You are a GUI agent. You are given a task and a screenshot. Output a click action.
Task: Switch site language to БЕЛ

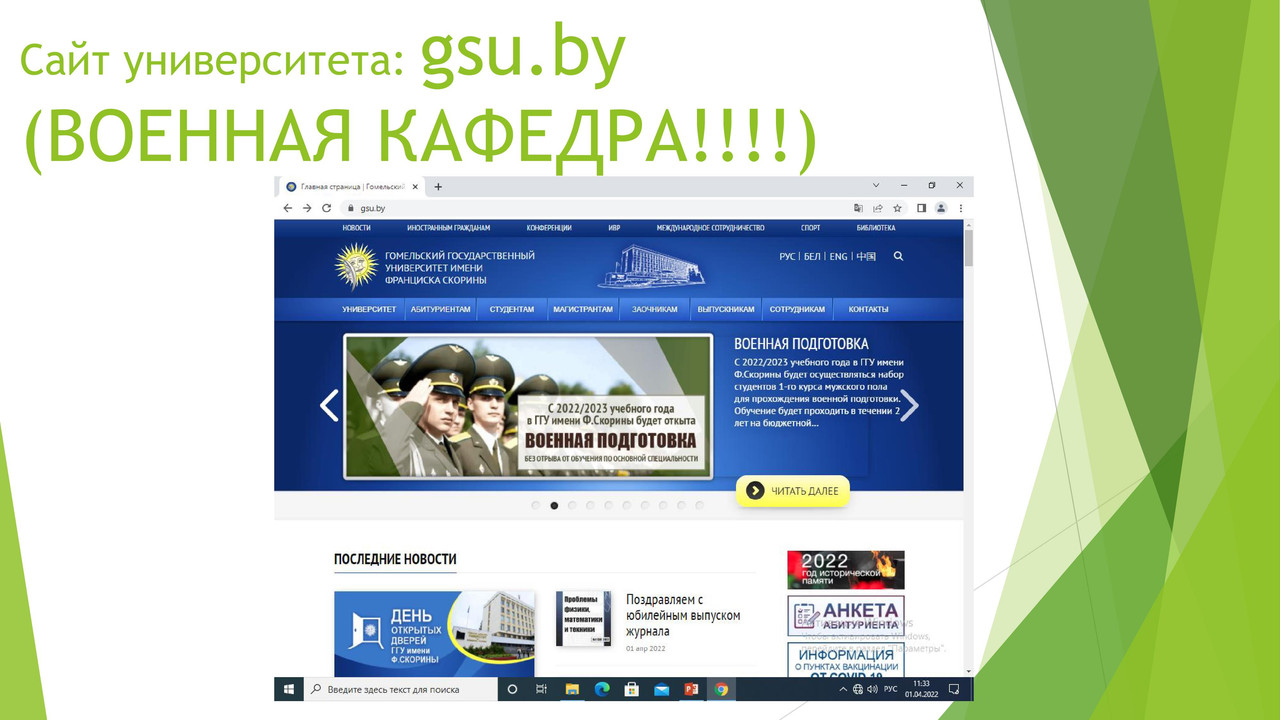812,257
